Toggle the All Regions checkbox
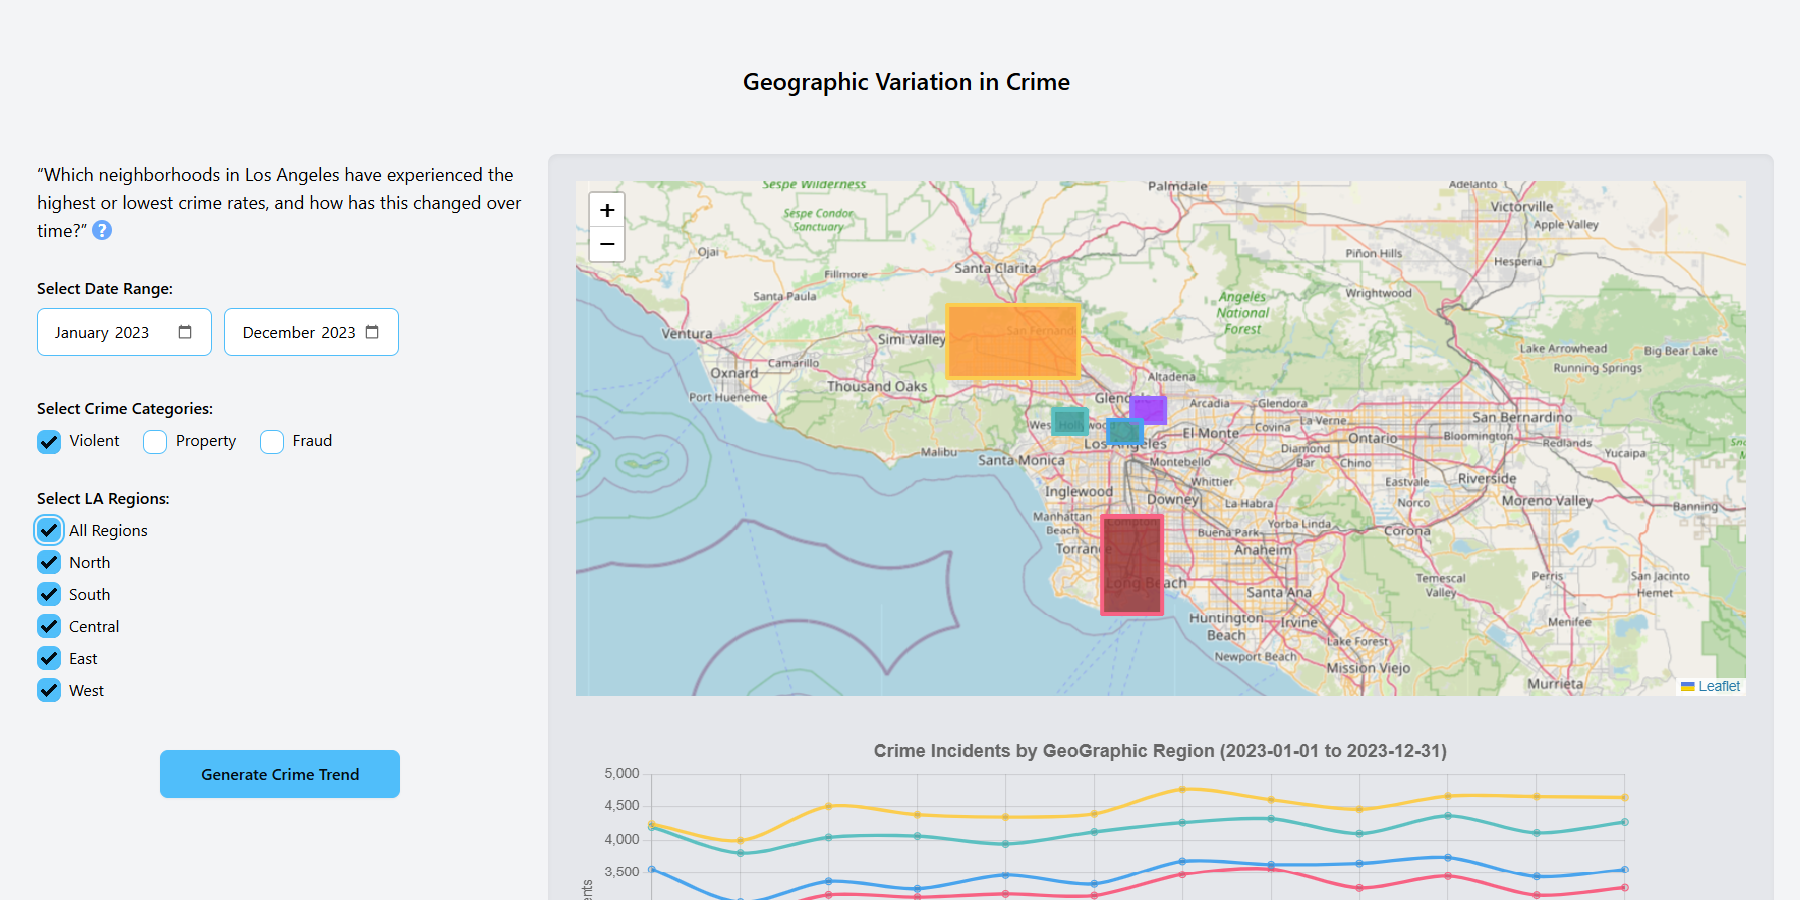 49,530
